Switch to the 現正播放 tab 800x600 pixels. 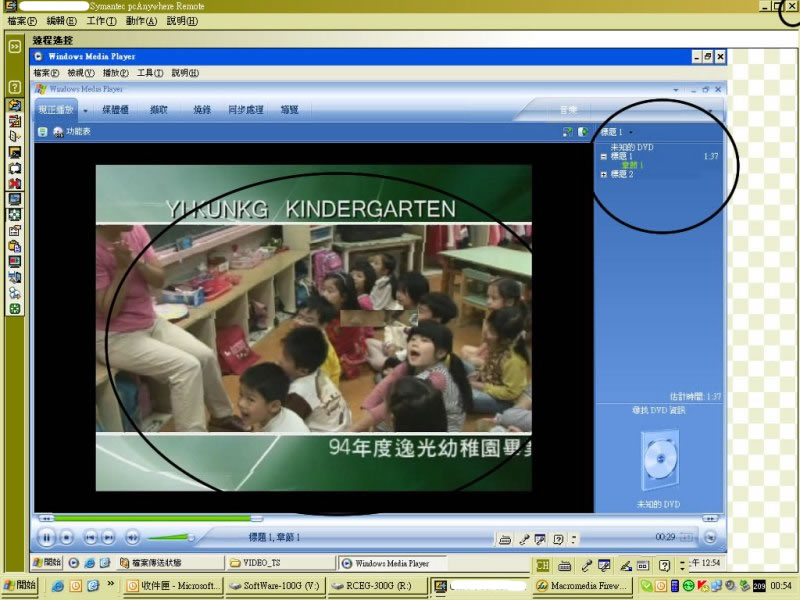56,110
